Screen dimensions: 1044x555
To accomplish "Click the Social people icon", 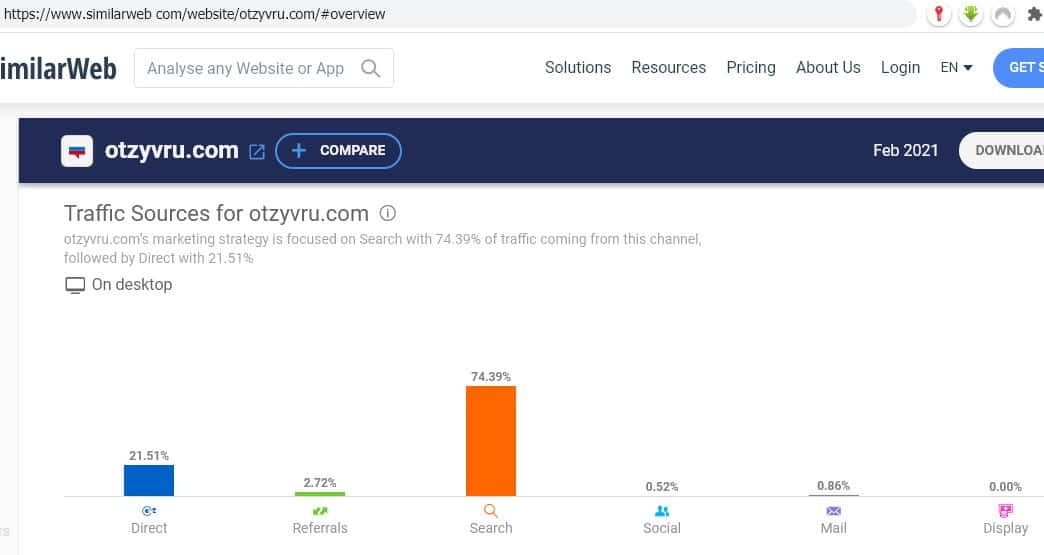I will pos(662,510).
